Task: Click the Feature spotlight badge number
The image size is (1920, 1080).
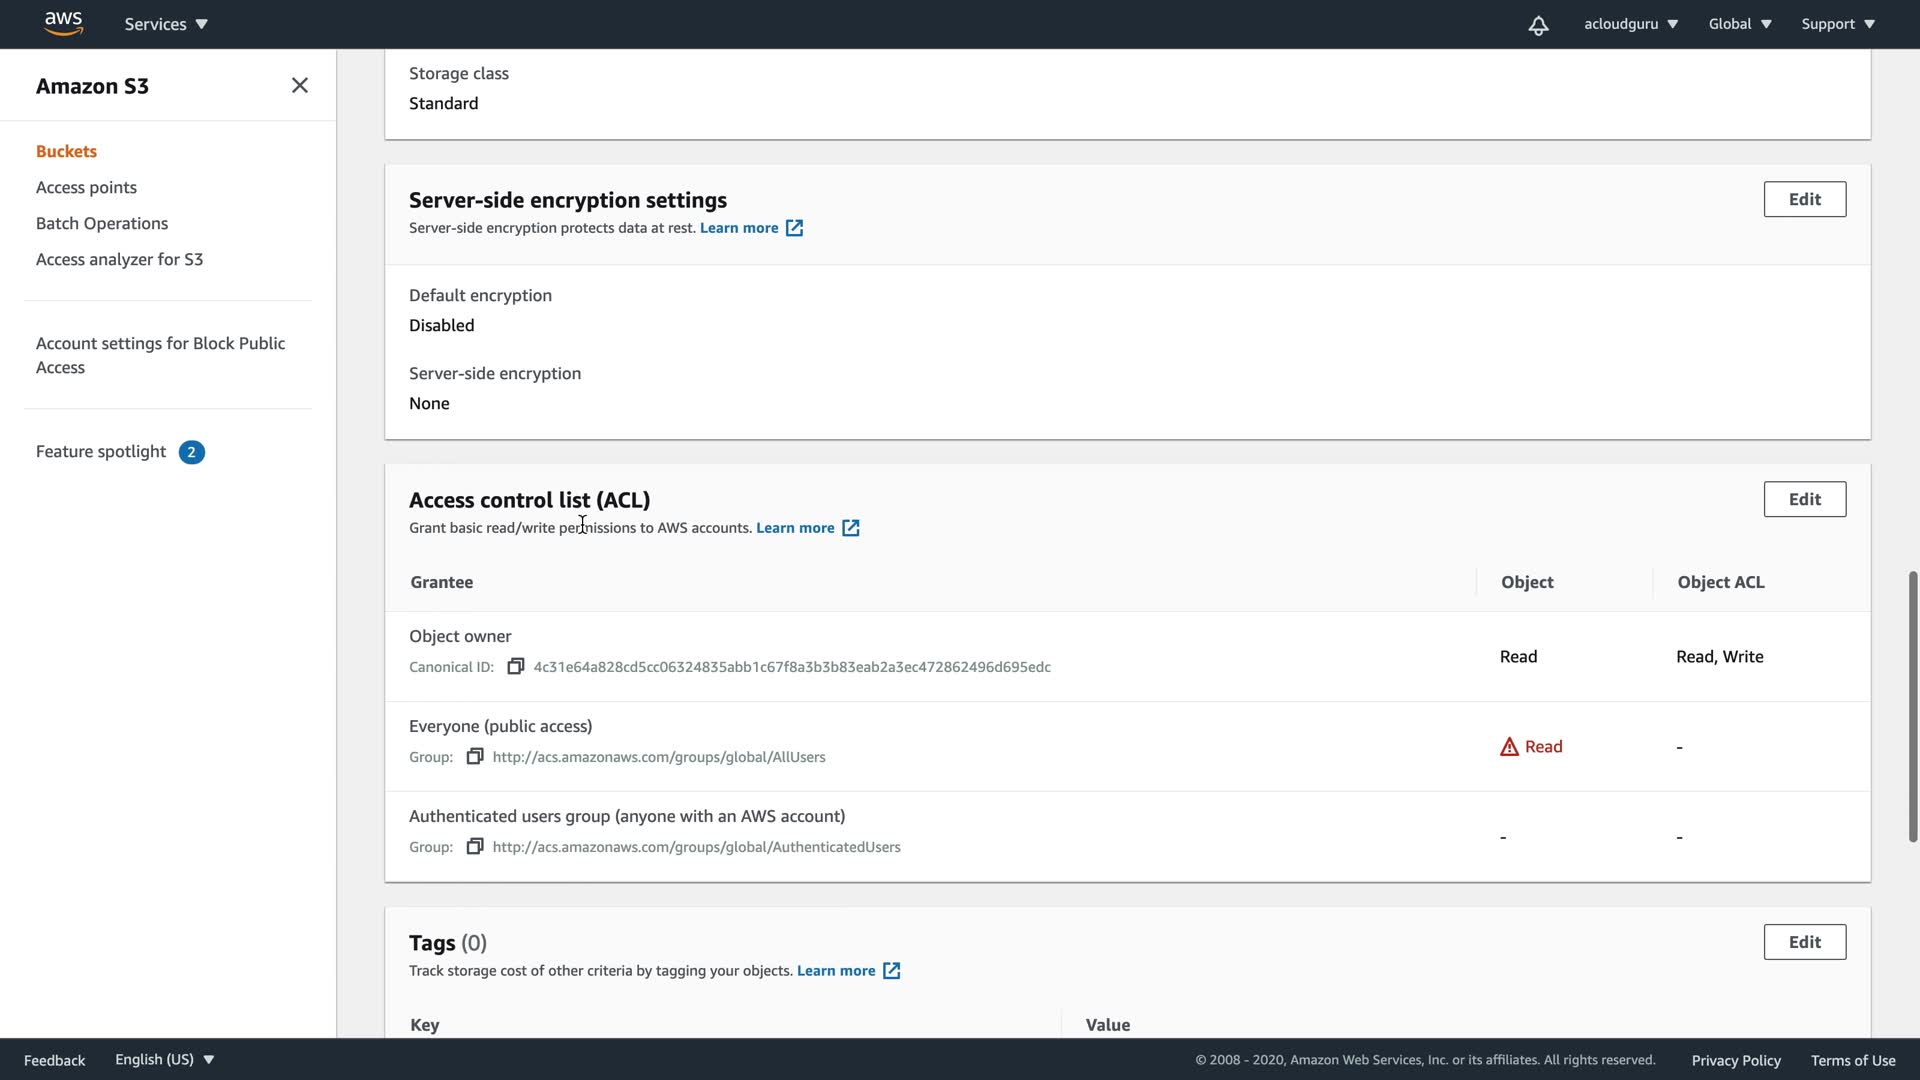Action: click(x=191, y=452)
